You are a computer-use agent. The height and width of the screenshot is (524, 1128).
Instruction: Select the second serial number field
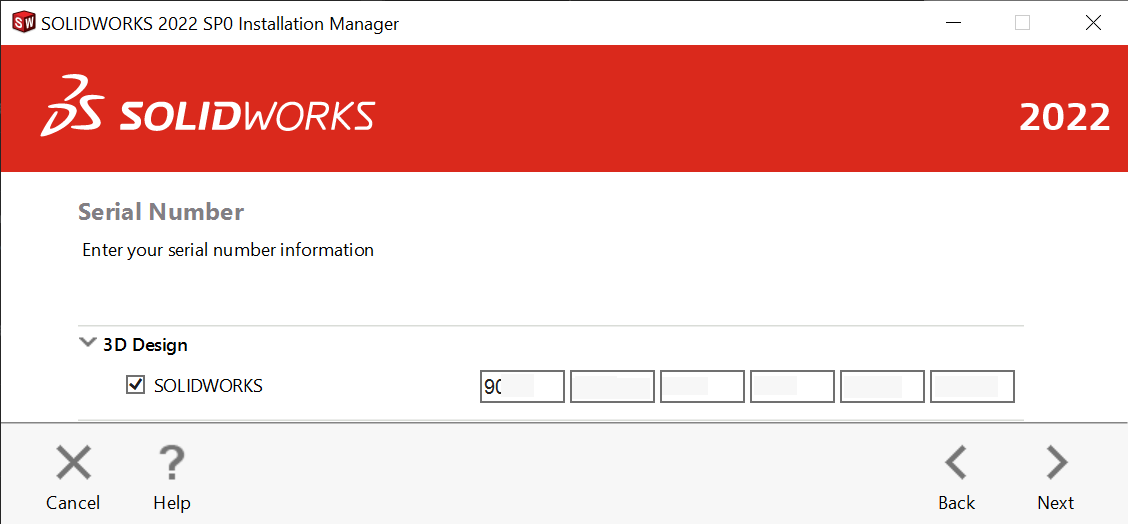[x=612, y=387]
